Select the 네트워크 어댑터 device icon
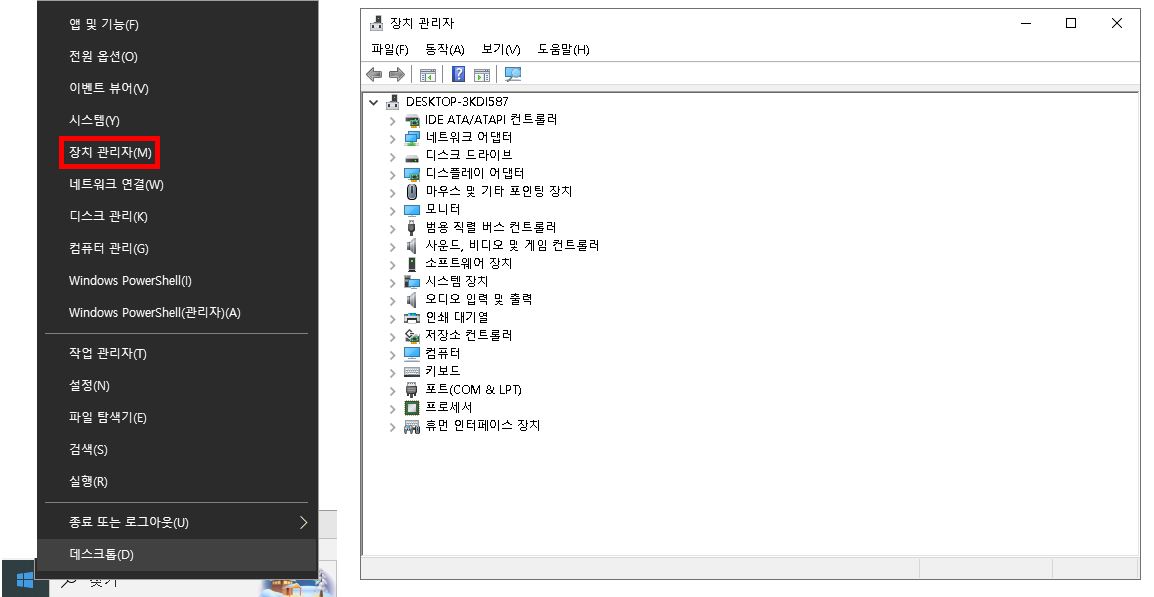 [x=410, y=136]
